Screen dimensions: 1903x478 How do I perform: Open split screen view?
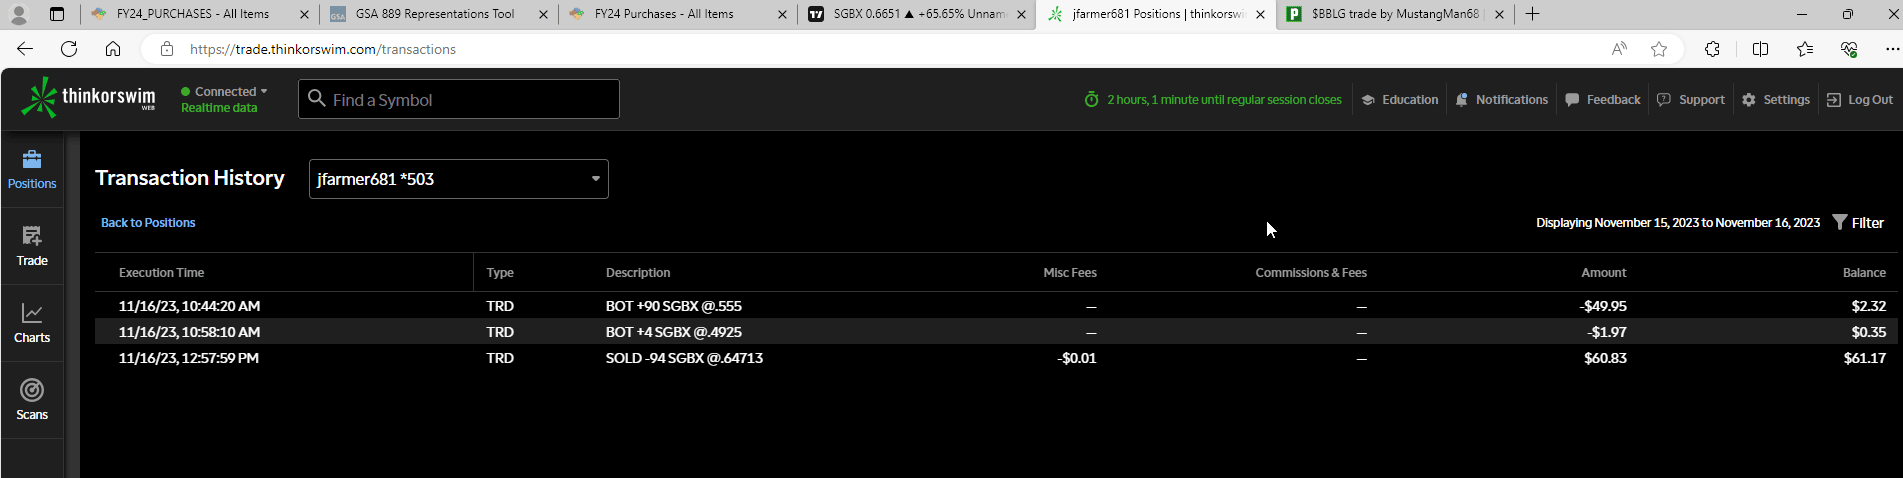click(1761, 49)
